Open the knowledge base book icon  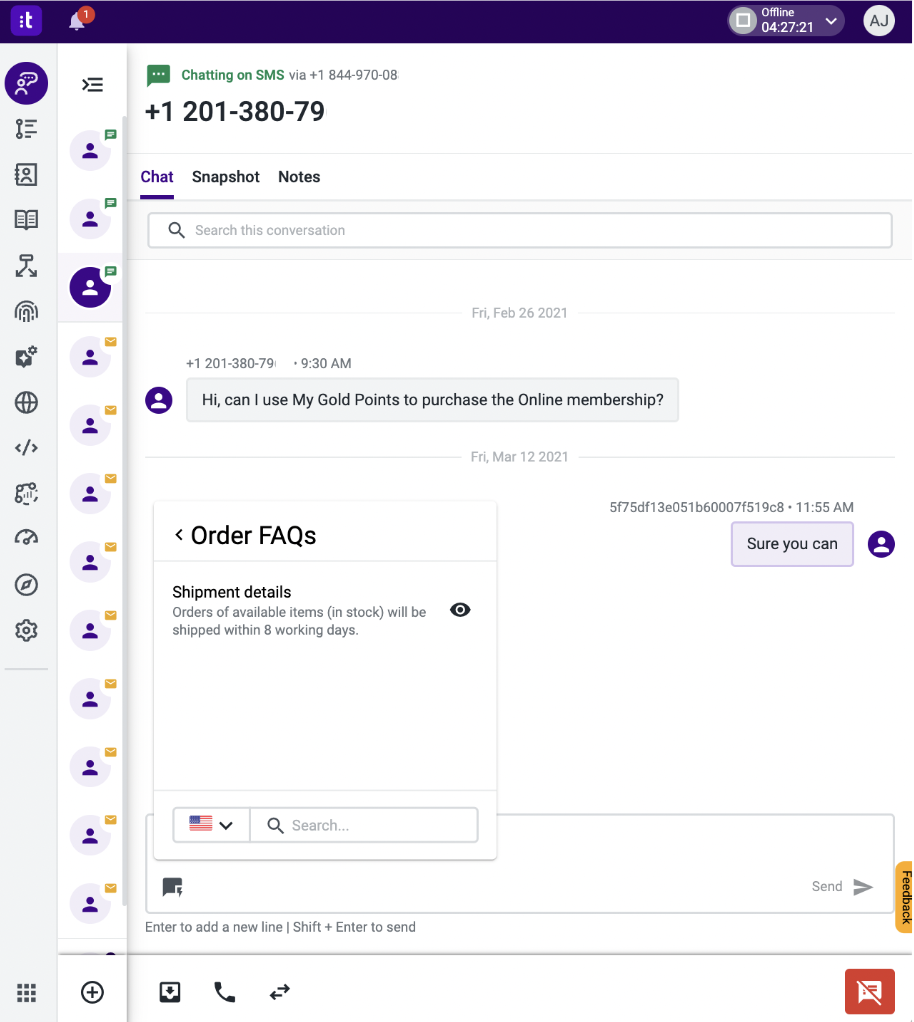[26, 220]
